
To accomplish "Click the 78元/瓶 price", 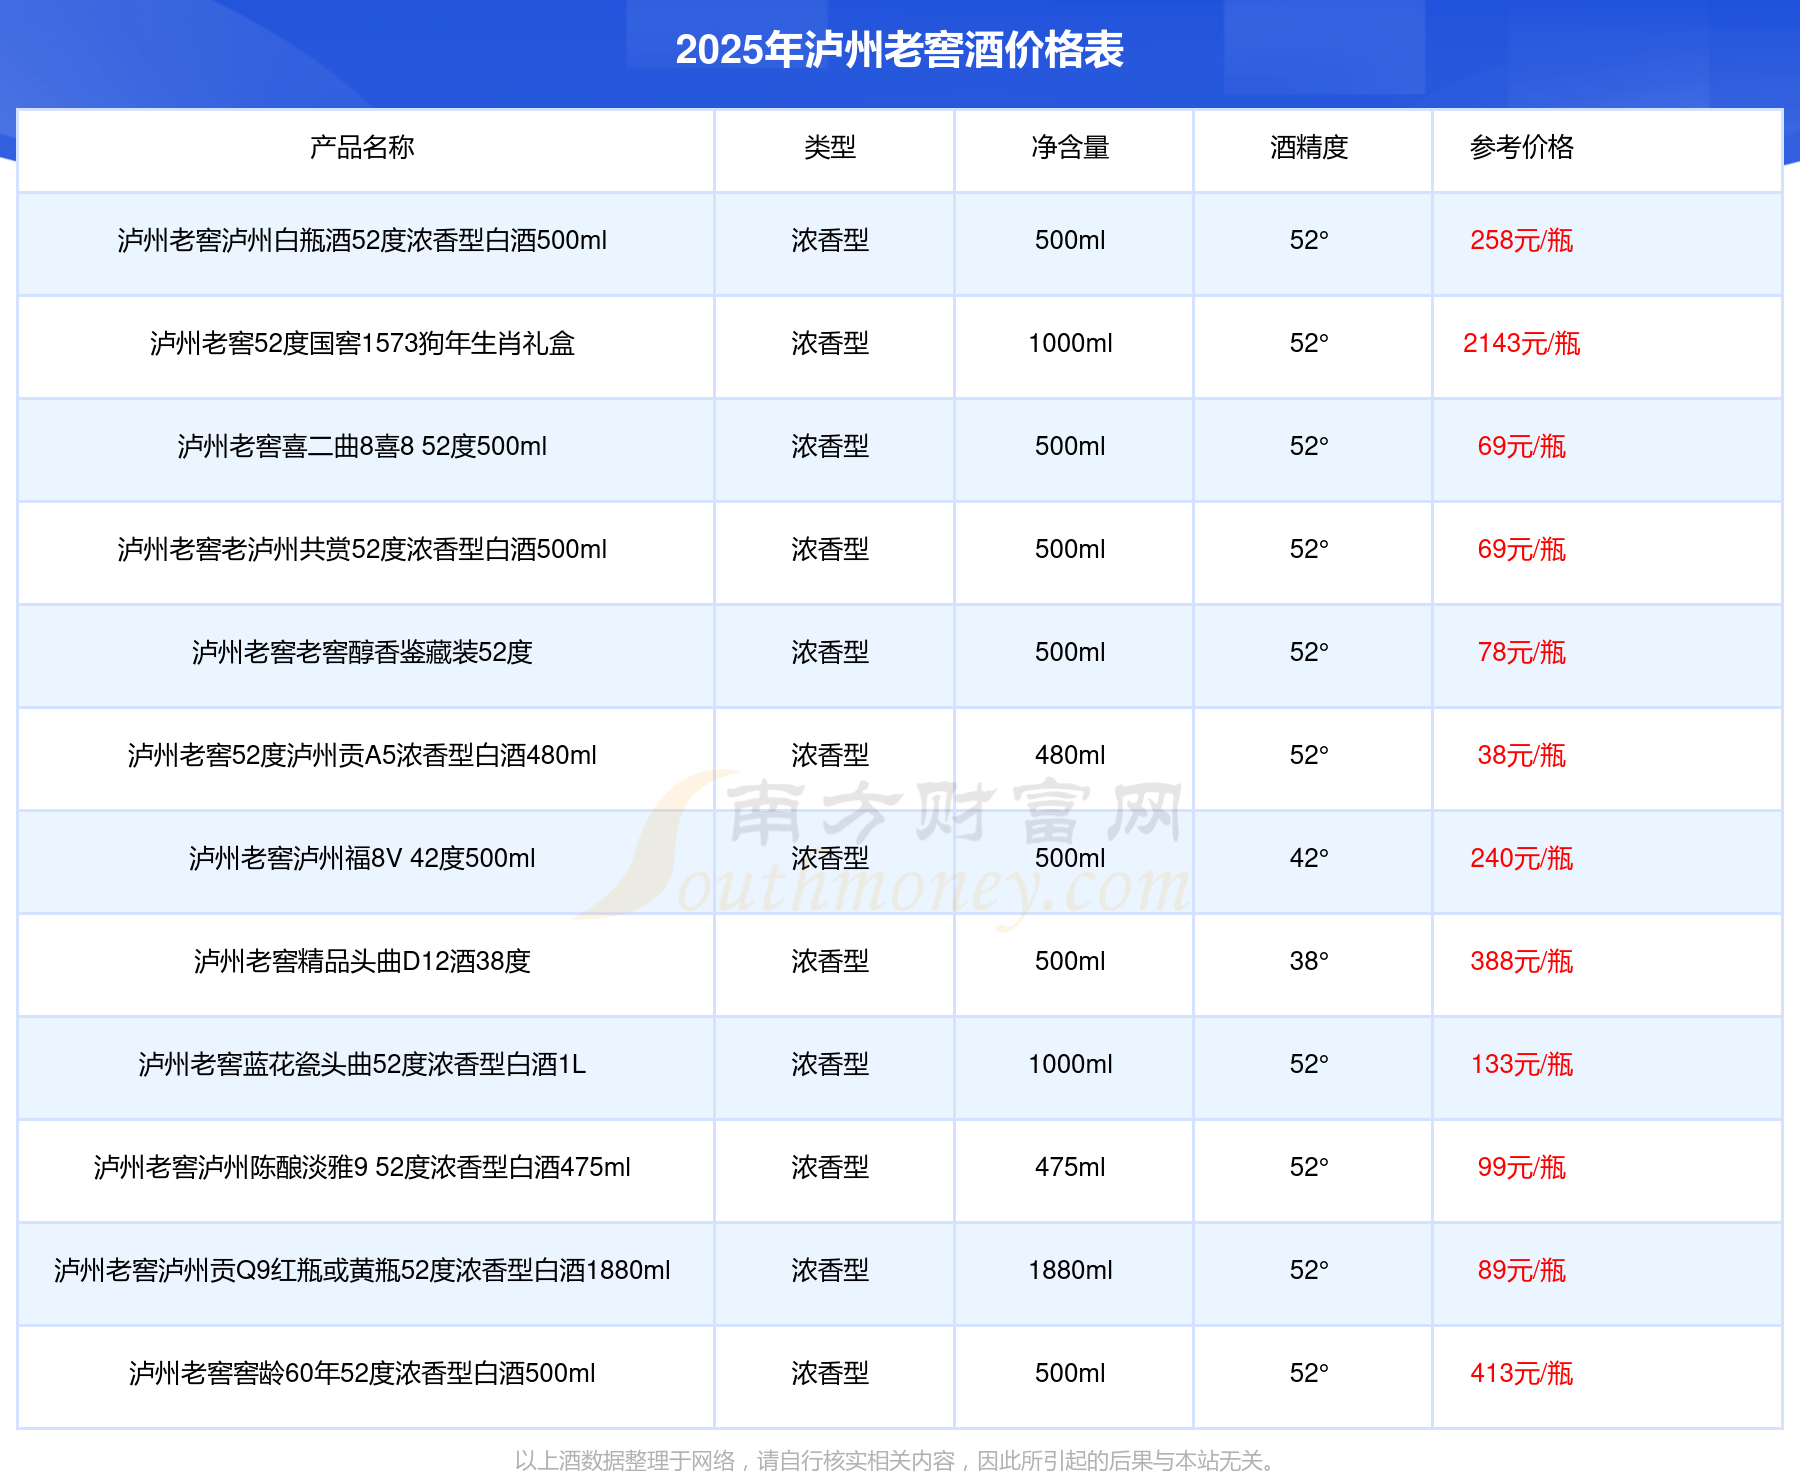I will (x=1521, y=653).
